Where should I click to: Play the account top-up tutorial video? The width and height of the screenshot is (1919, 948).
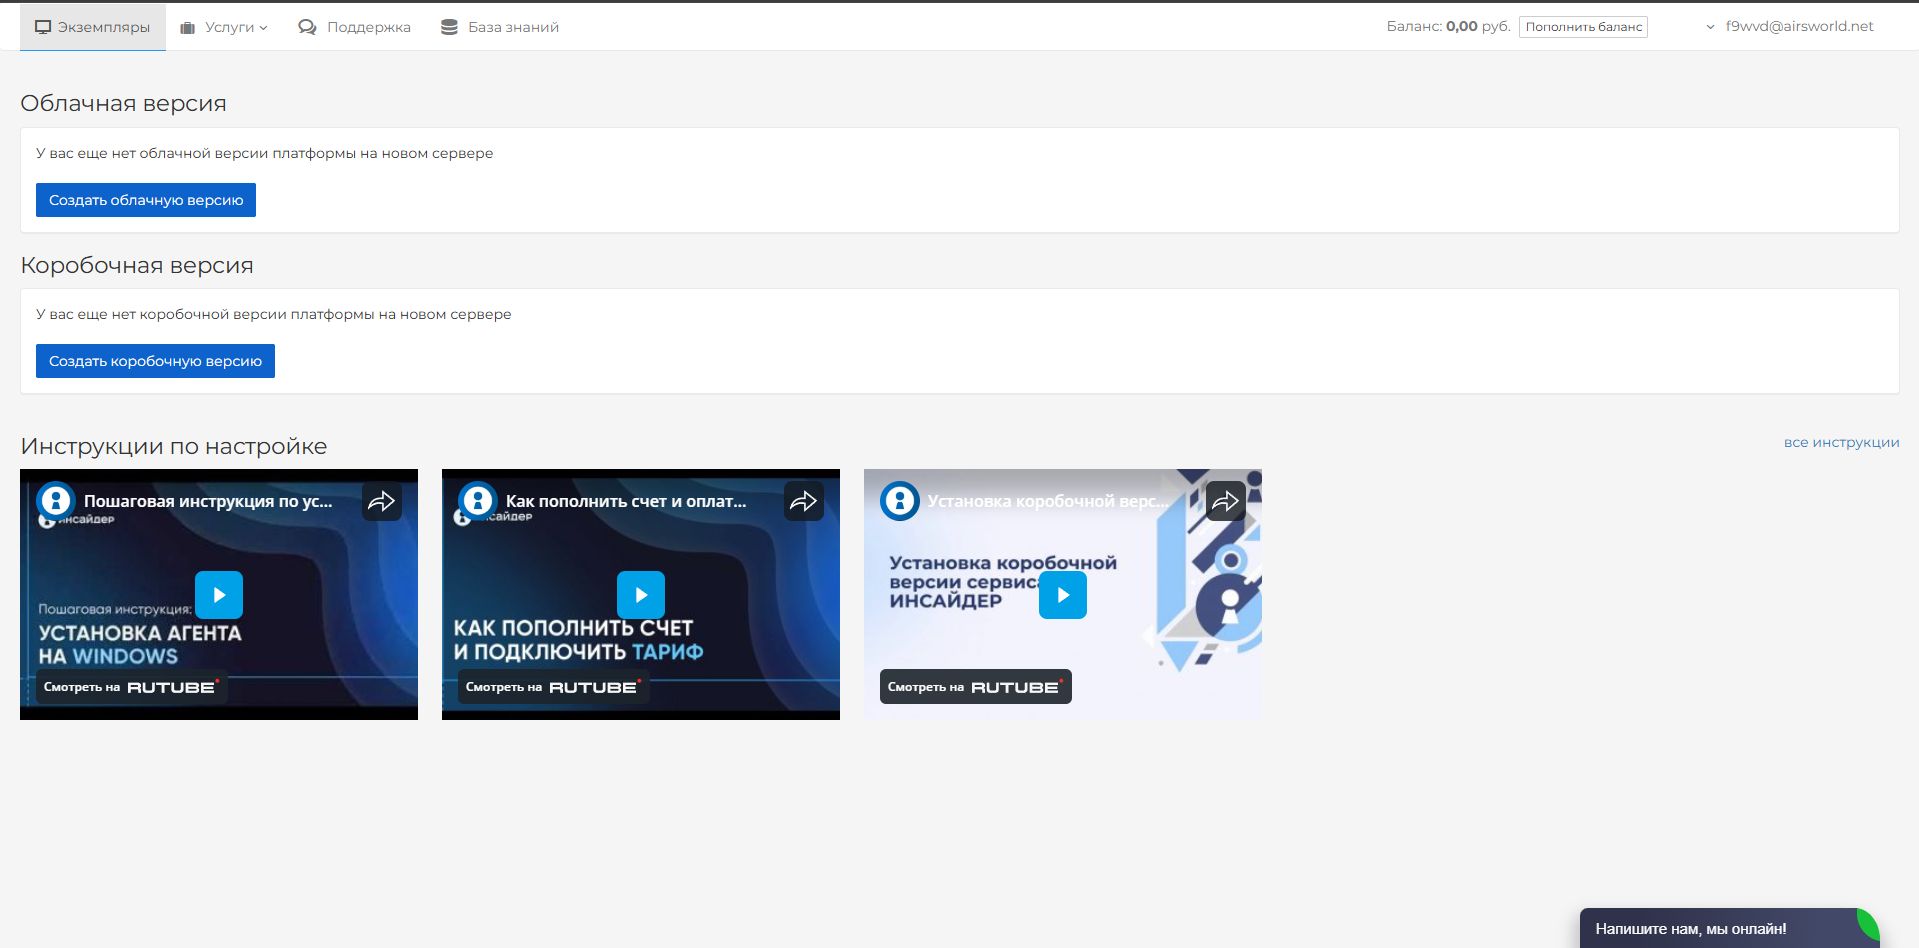(641, 595)
